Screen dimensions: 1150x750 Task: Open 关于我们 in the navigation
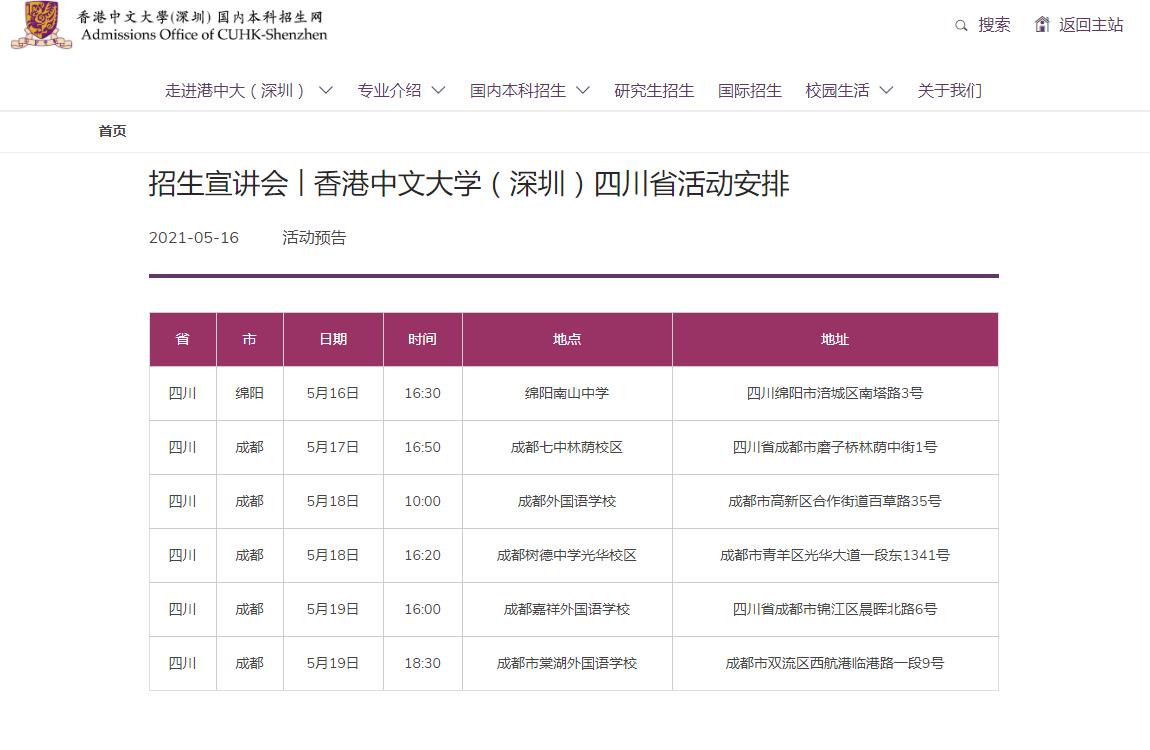949,90
